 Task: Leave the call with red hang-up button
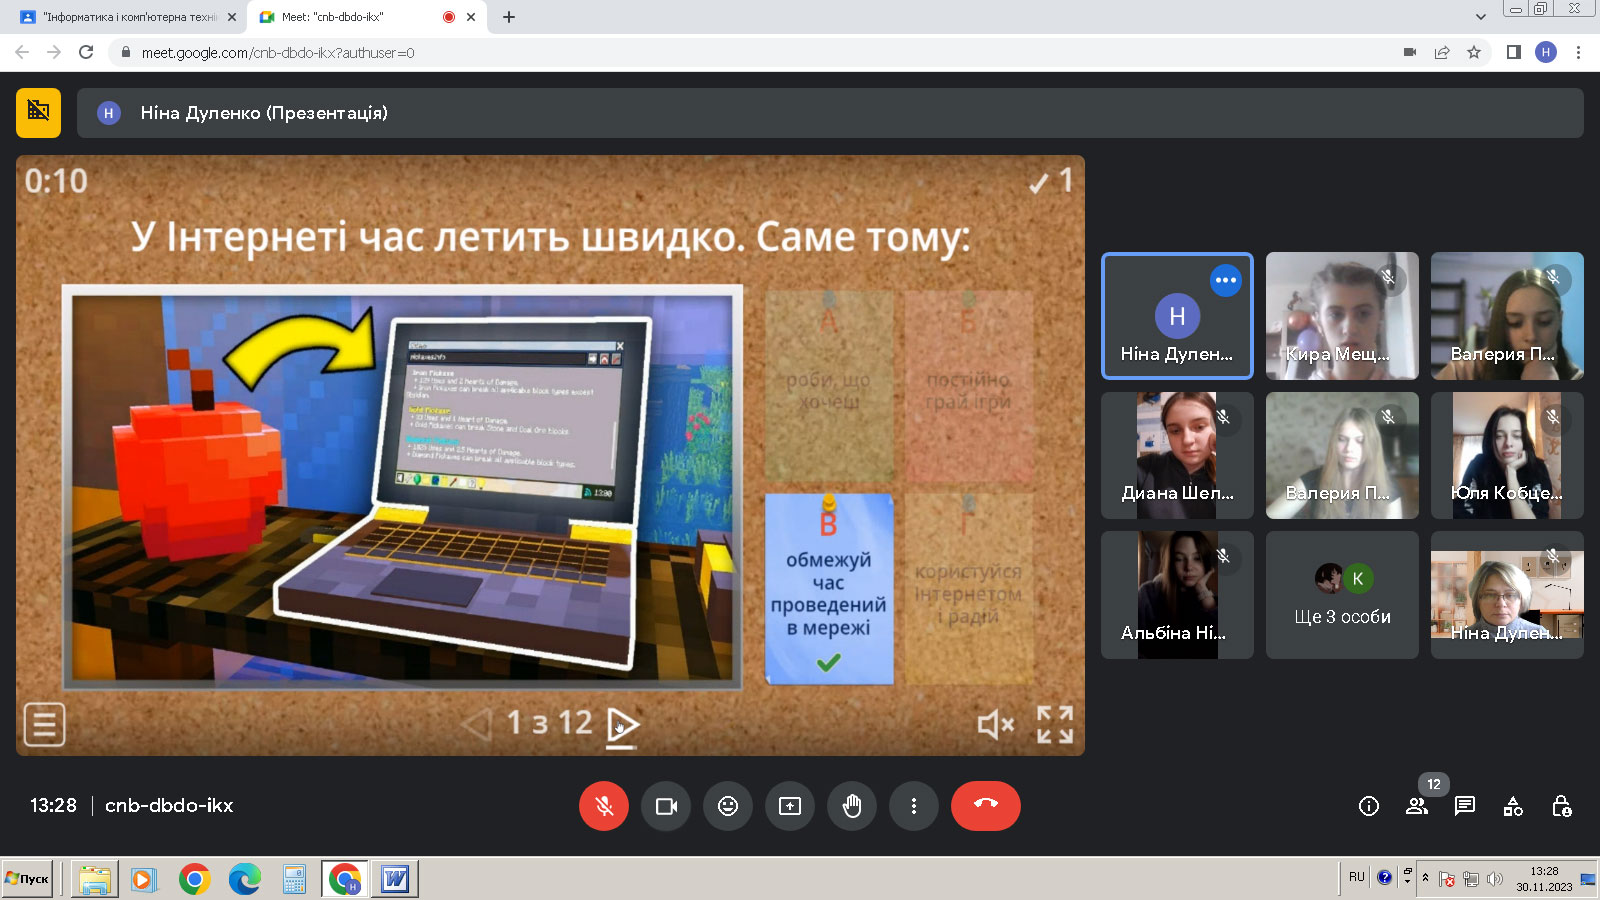986,806
